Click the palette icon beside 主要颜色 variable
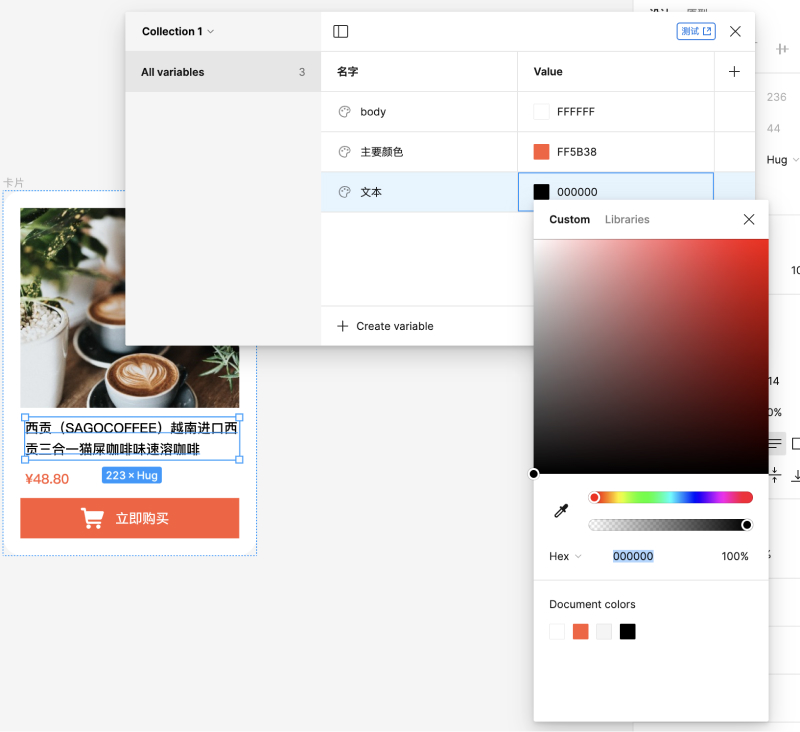Viewport: 800px width, 732px height. click(345, 152)
